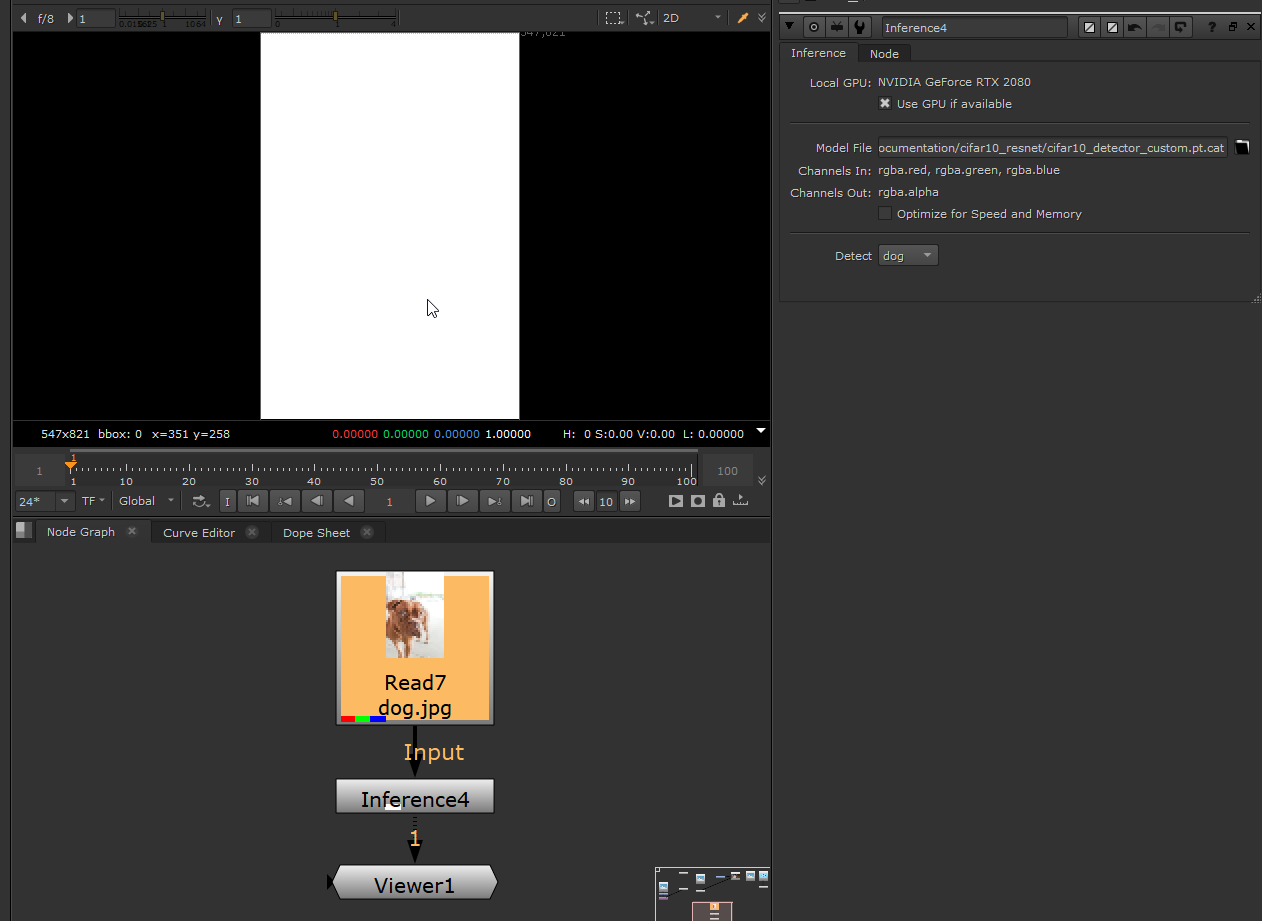Switch to the Node tab in properties
This screenshot has height=921, width=1262.
[884, 53]
